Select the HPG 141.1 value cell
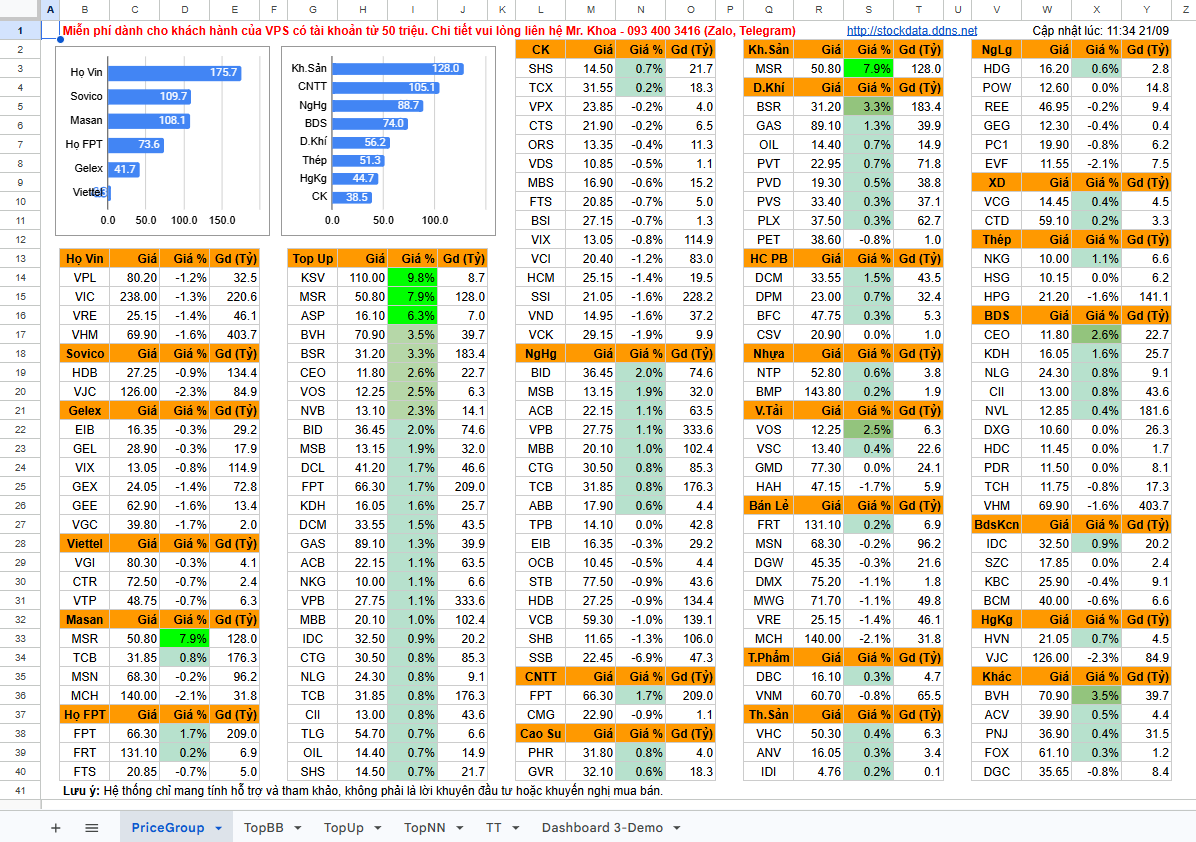The height and width of the screenshot is (842, 1196). pos(1146,297)
